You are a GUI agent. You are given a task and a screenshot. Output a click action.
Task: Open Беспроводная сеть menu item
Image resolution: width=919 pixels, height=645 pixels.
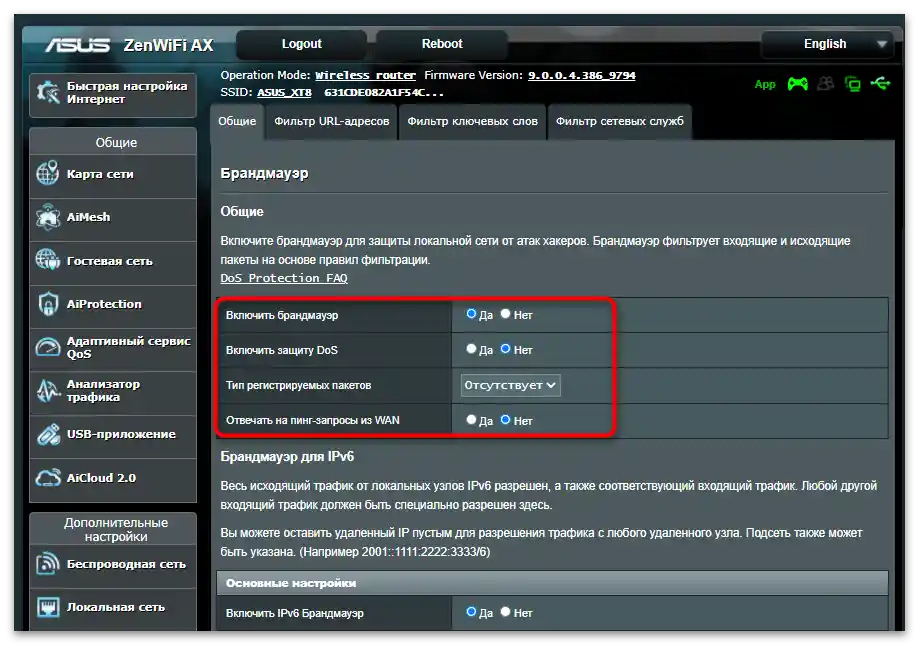click(x=113, y=564)
